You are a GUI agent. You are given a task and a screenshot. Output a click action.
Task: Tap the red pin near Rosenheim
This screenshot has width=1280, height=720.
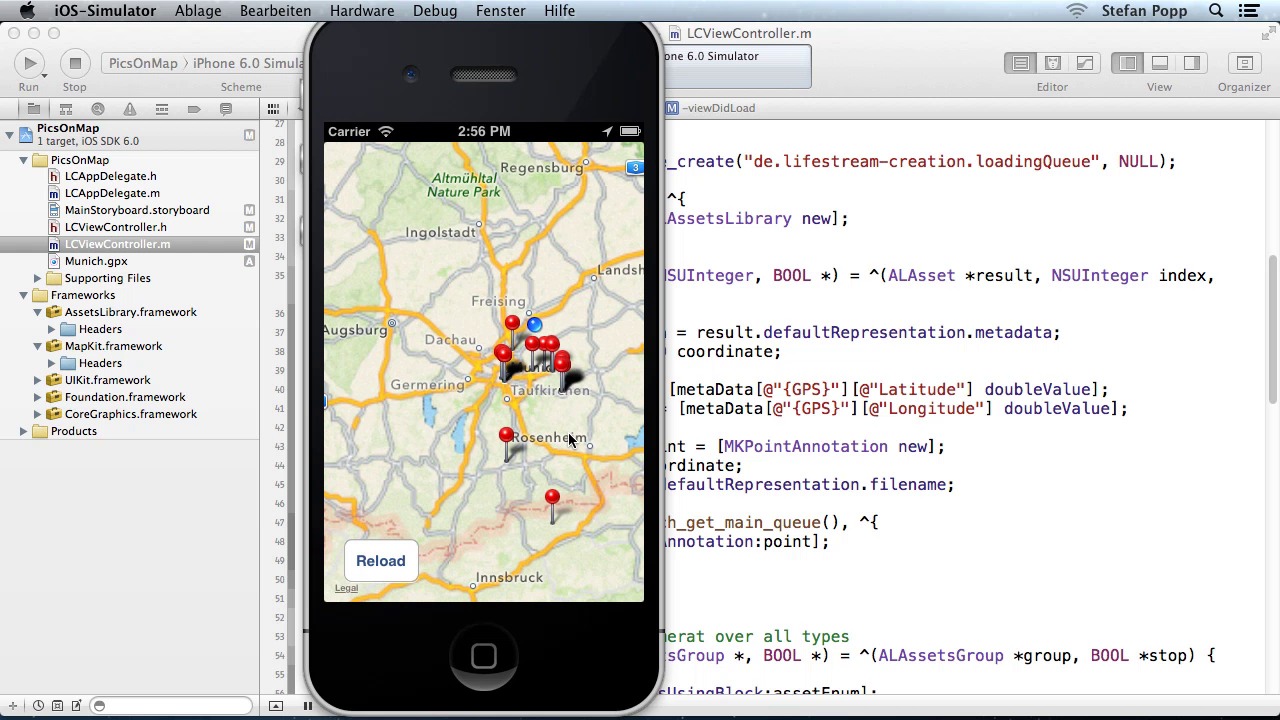pos(506,436)
